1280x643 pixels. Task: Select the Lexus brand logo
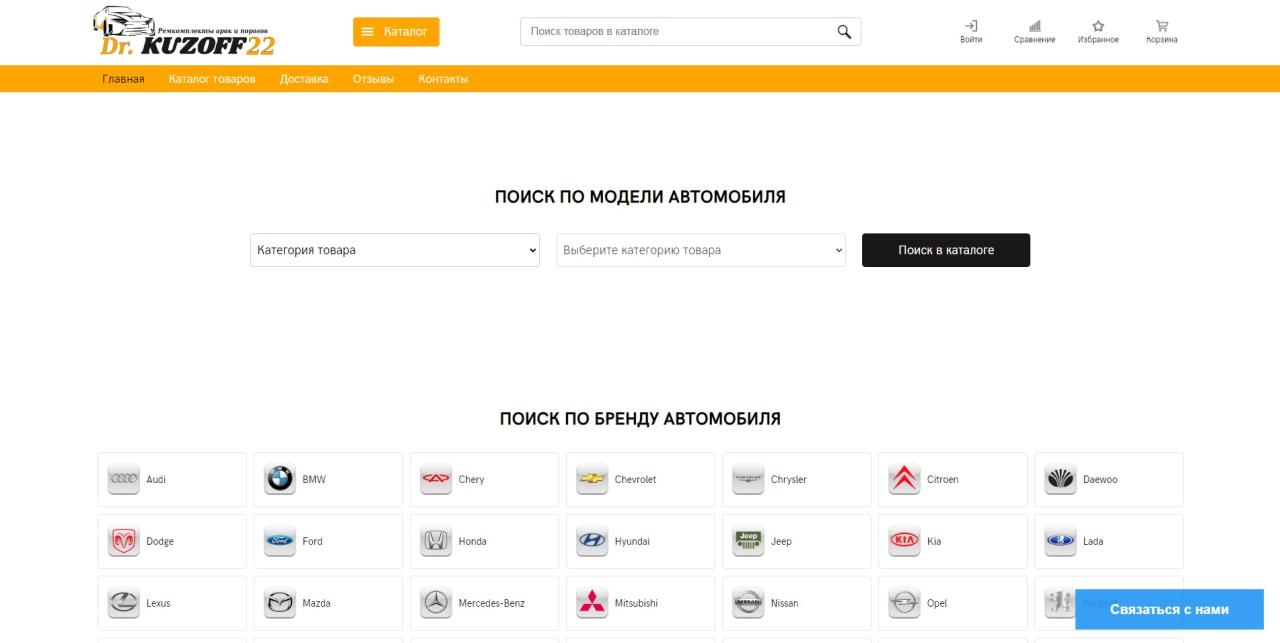[124, 603]
